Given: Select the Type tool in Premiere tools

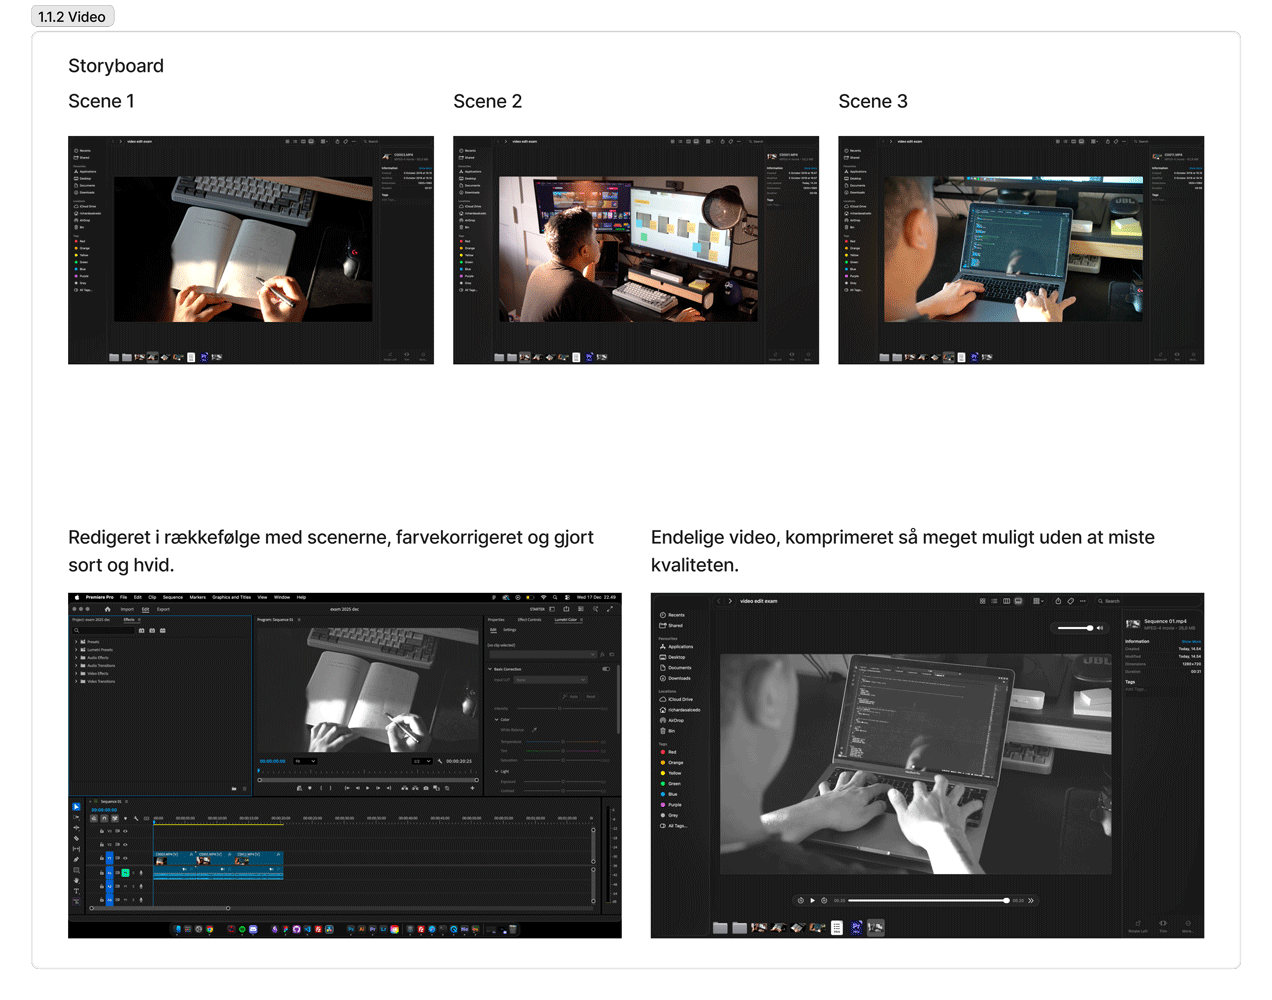Looking at the screenshot, I should coord(76,891).
